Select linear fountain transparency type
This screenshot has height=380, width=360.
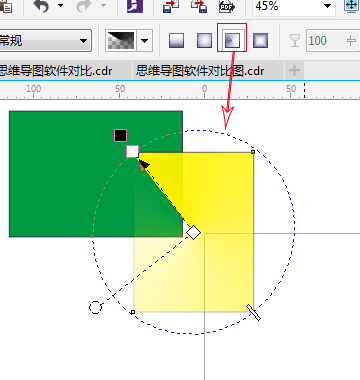pos(176,41)
